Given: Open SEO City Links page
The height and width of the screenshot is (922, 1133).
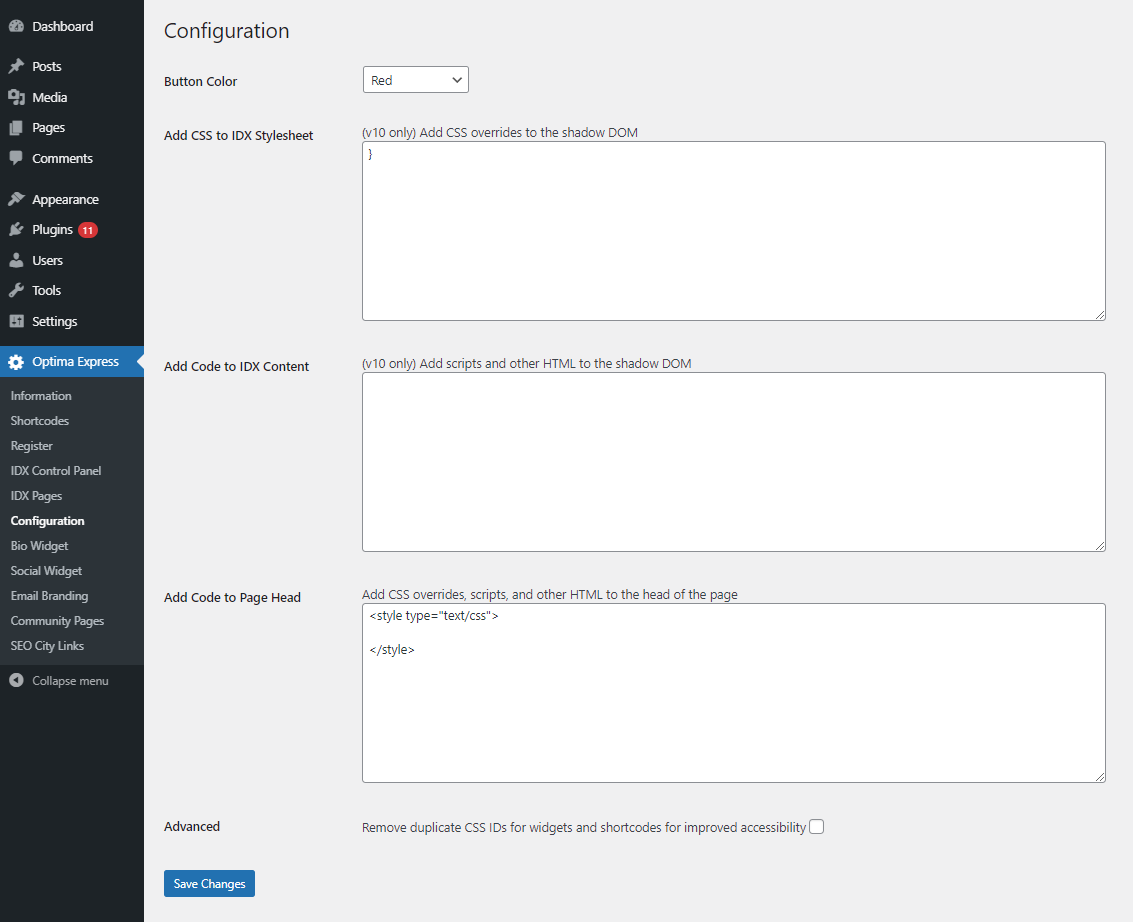Looking at the screenshot, I should (47, 646).
